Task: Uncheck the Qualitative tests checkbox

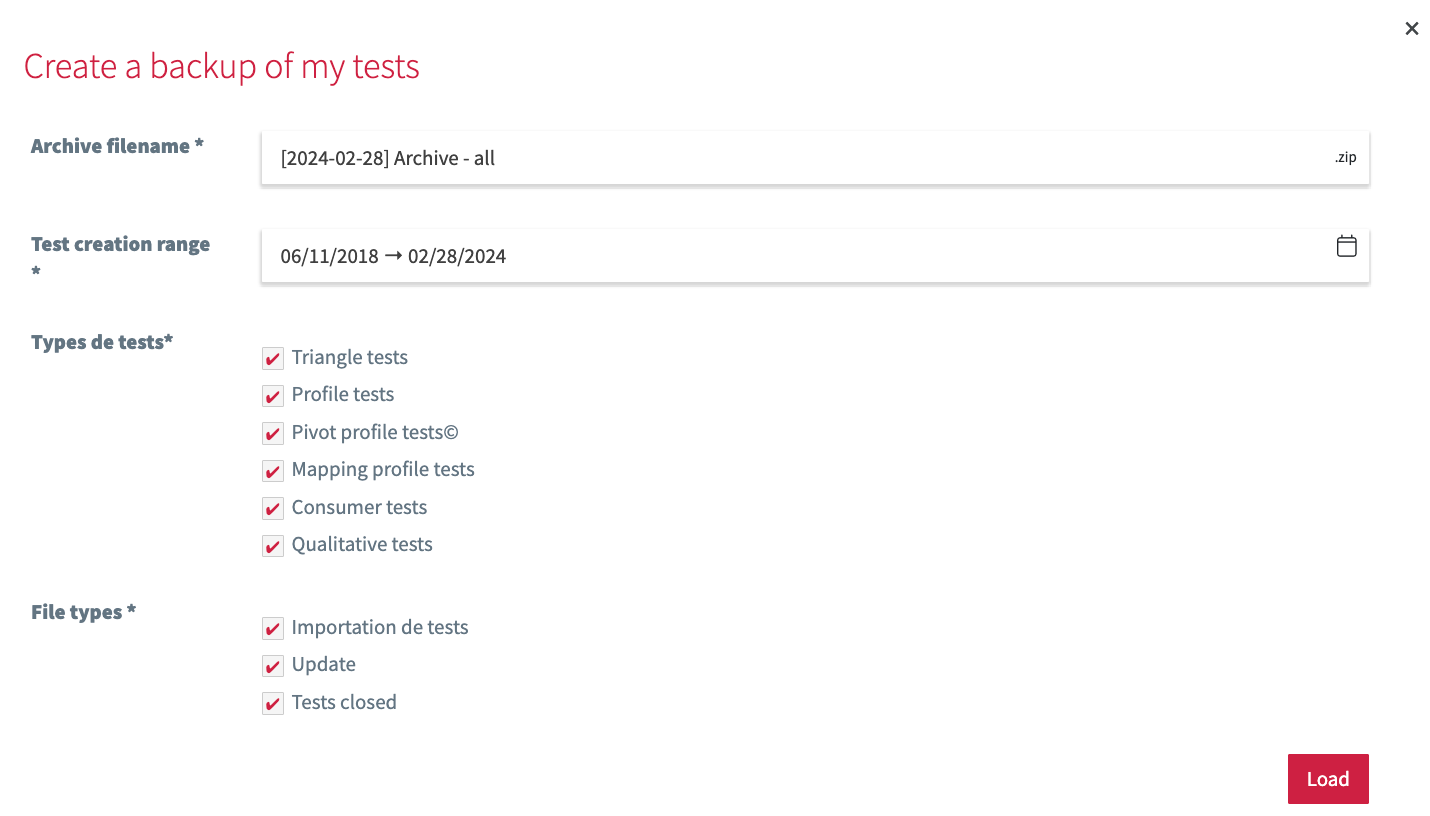Action: coord(272,545)
